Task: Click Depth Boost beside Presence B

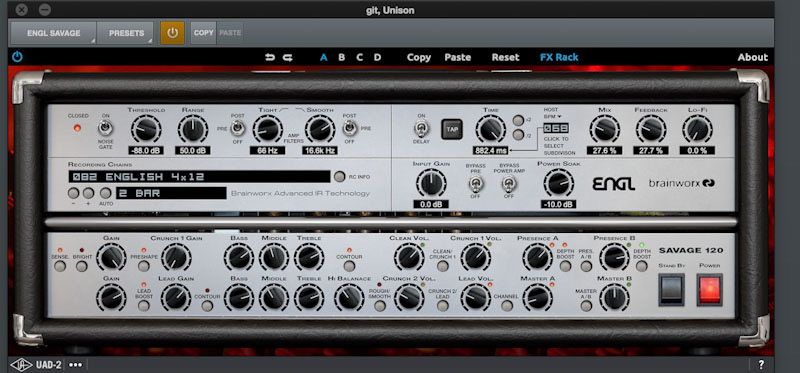Action: point(642,266)
